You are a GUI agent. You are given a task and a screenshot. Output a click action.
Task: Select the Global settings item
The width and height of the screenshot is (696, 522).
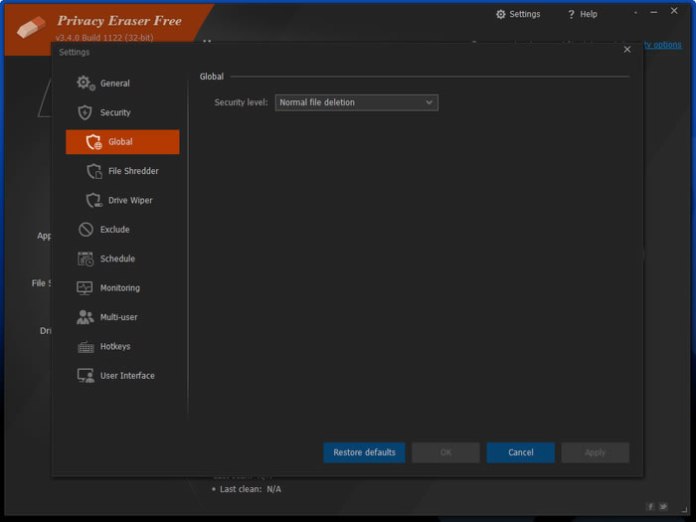(123, 142)
